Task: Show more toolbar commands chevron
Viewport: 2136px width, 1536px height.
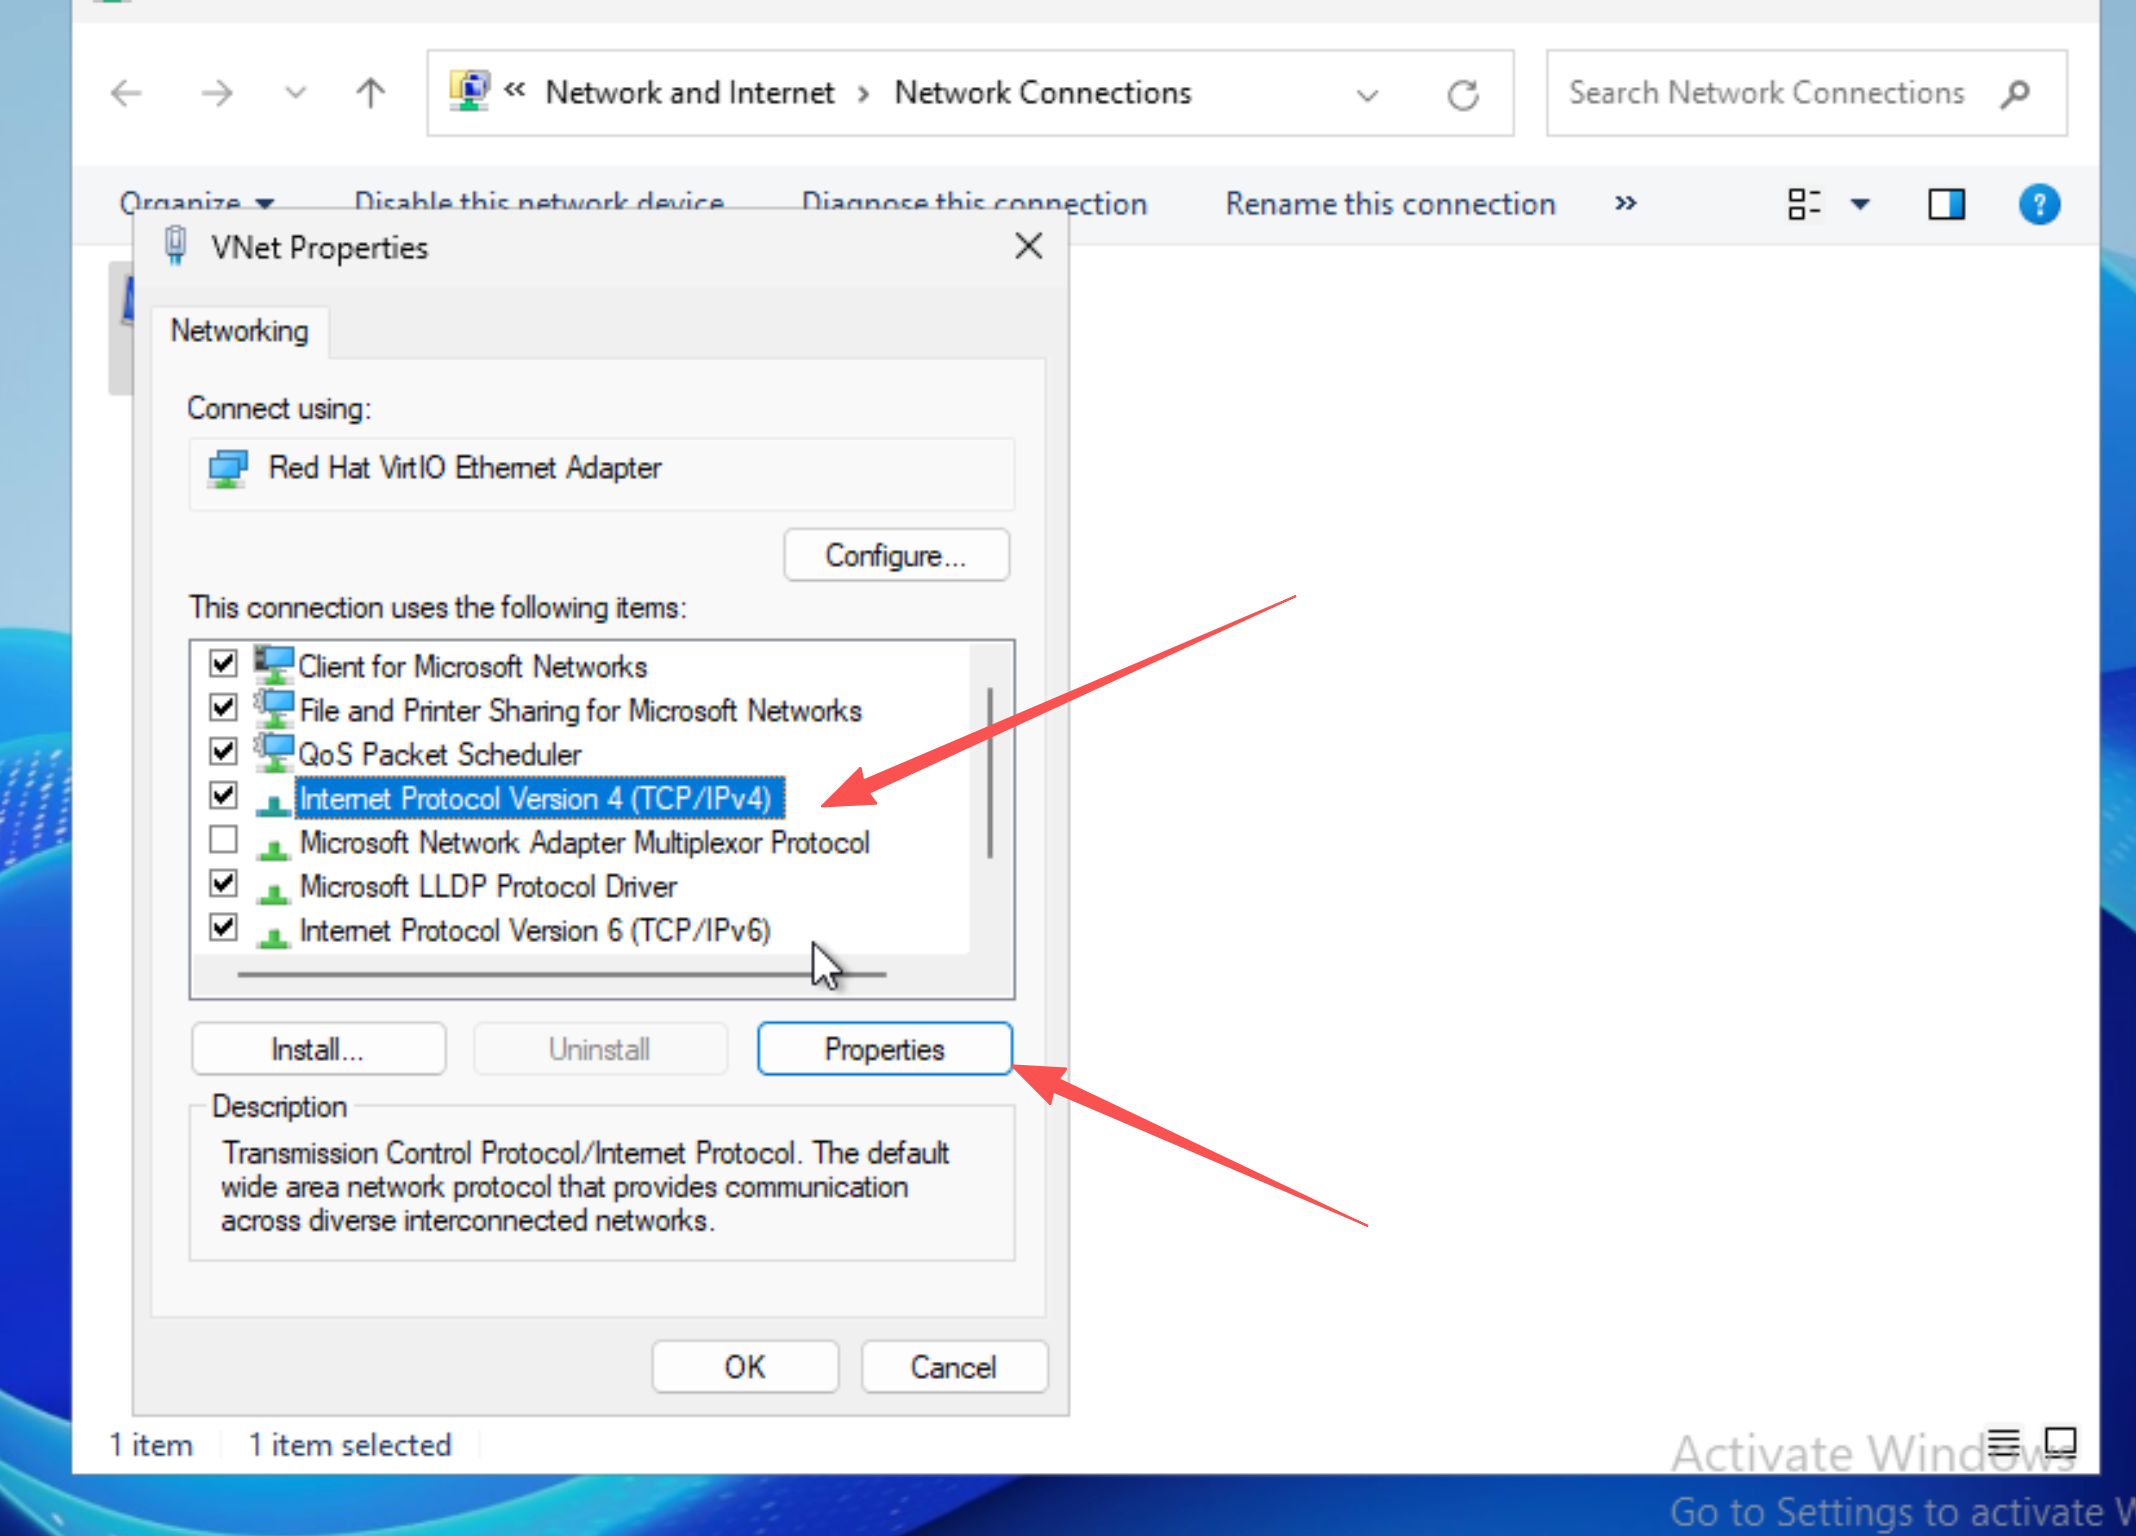Action: tap(1626, 203)
